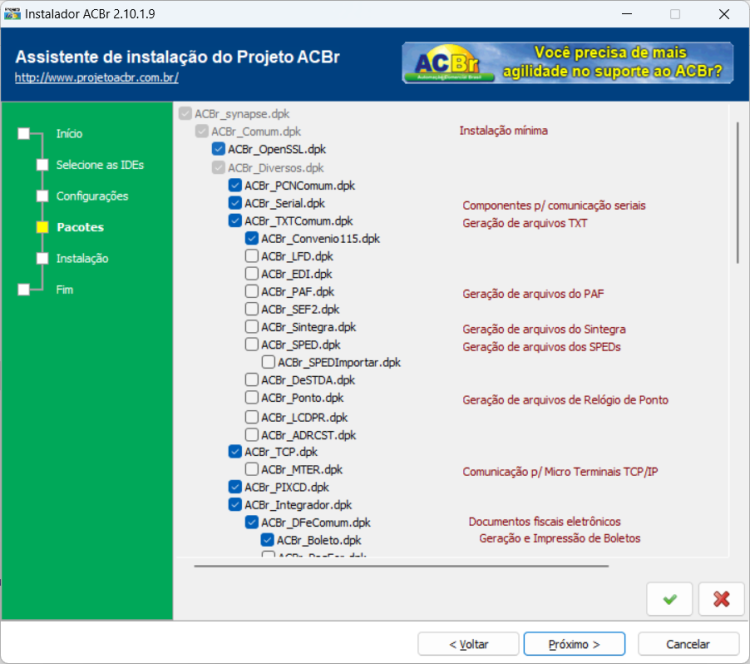Screen dimensions: 750x664
Task: Uncheck the ACBr_PIXCD.dpk checkbox
Action: tap(235, 487)
